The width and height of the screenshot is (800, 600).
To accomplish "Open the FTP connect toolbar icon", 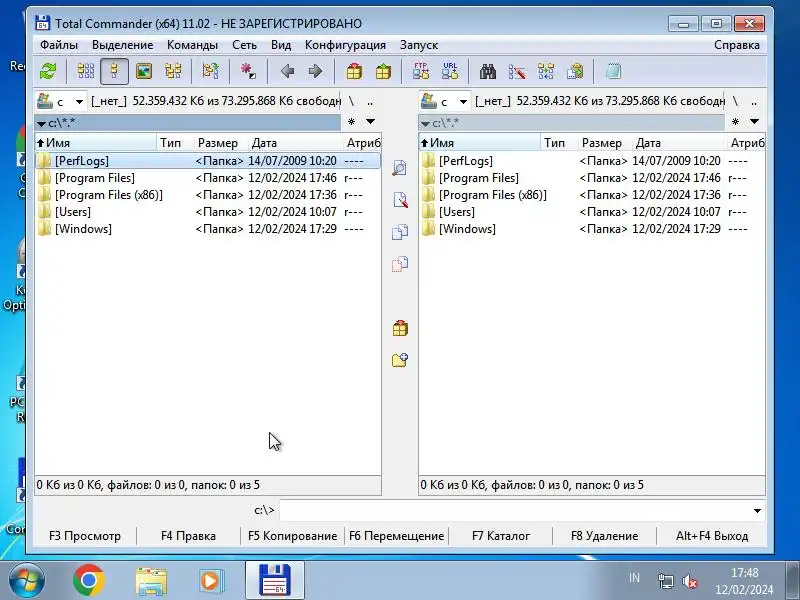I will click(x=421, y=71).
